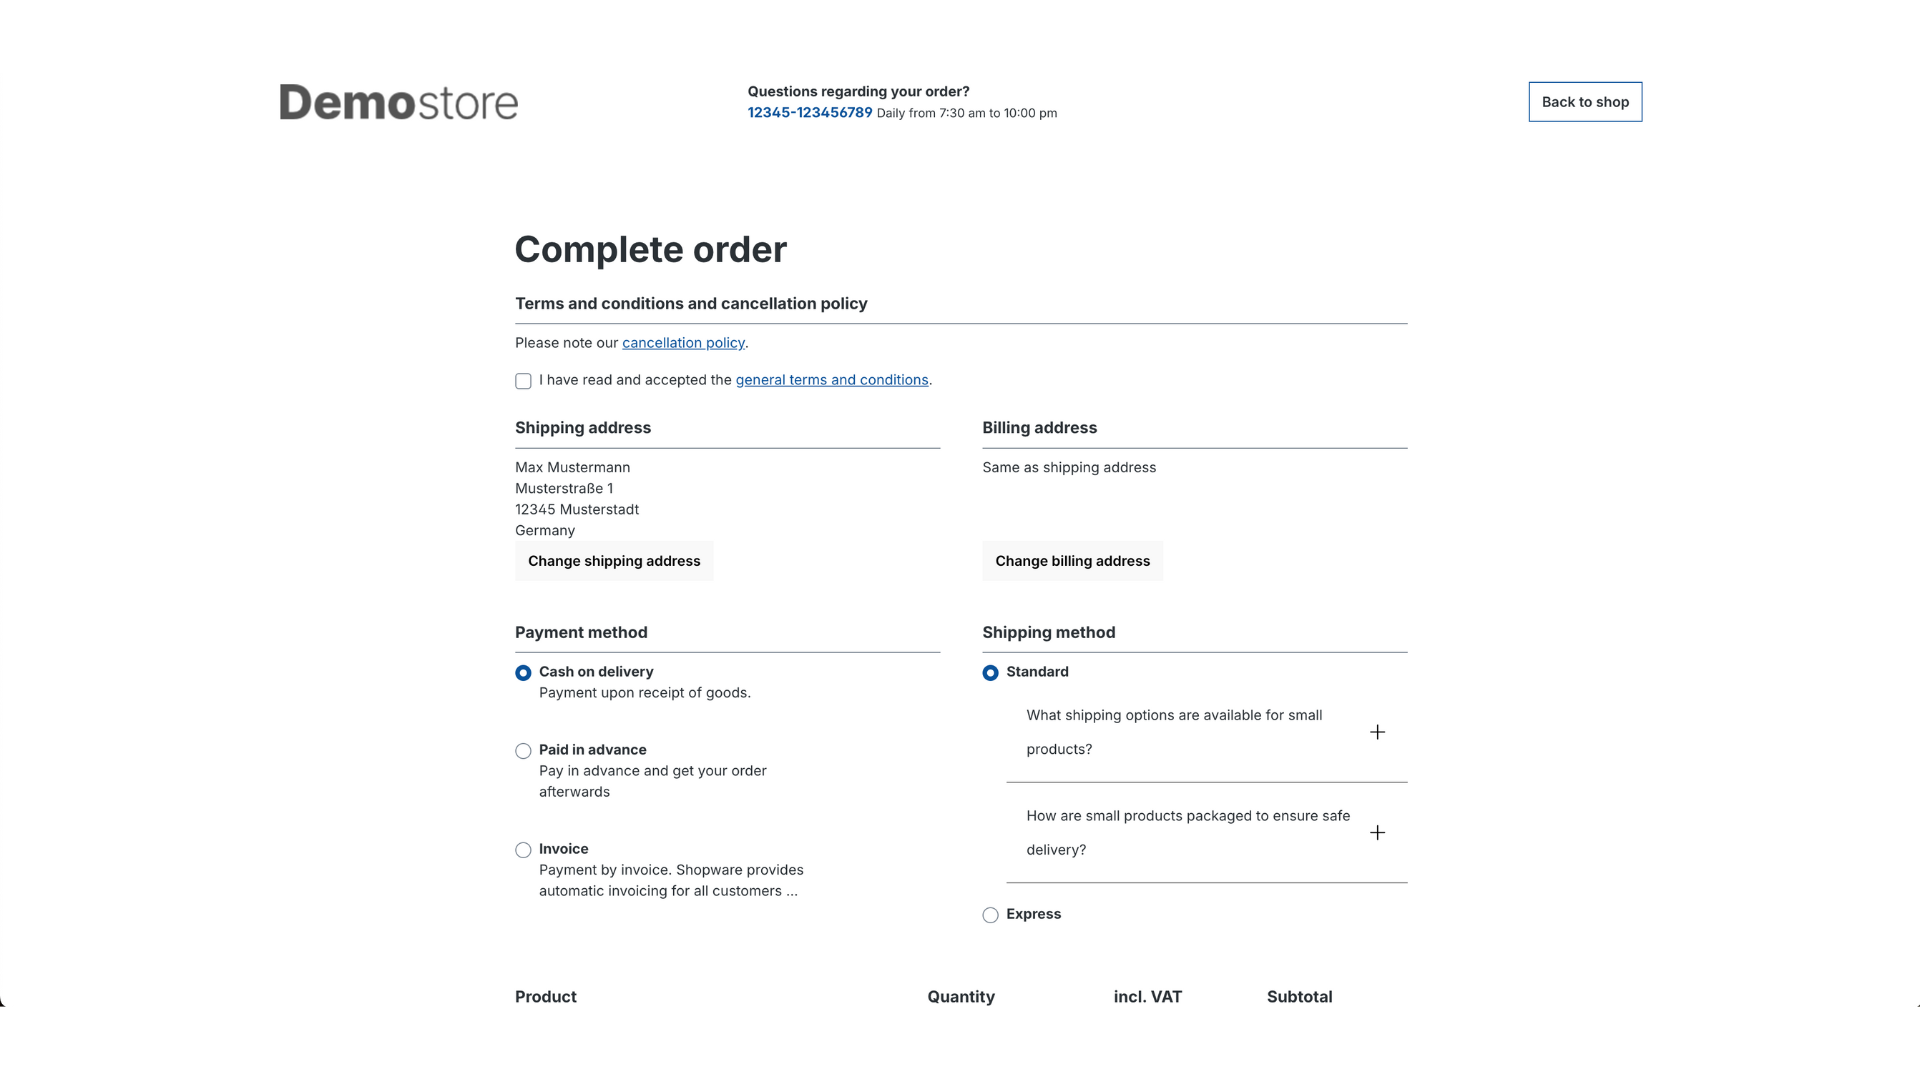This screenshot has height=1080, width=1920.
Task: Choose Express shipping method
Action: tap(990, 915)
